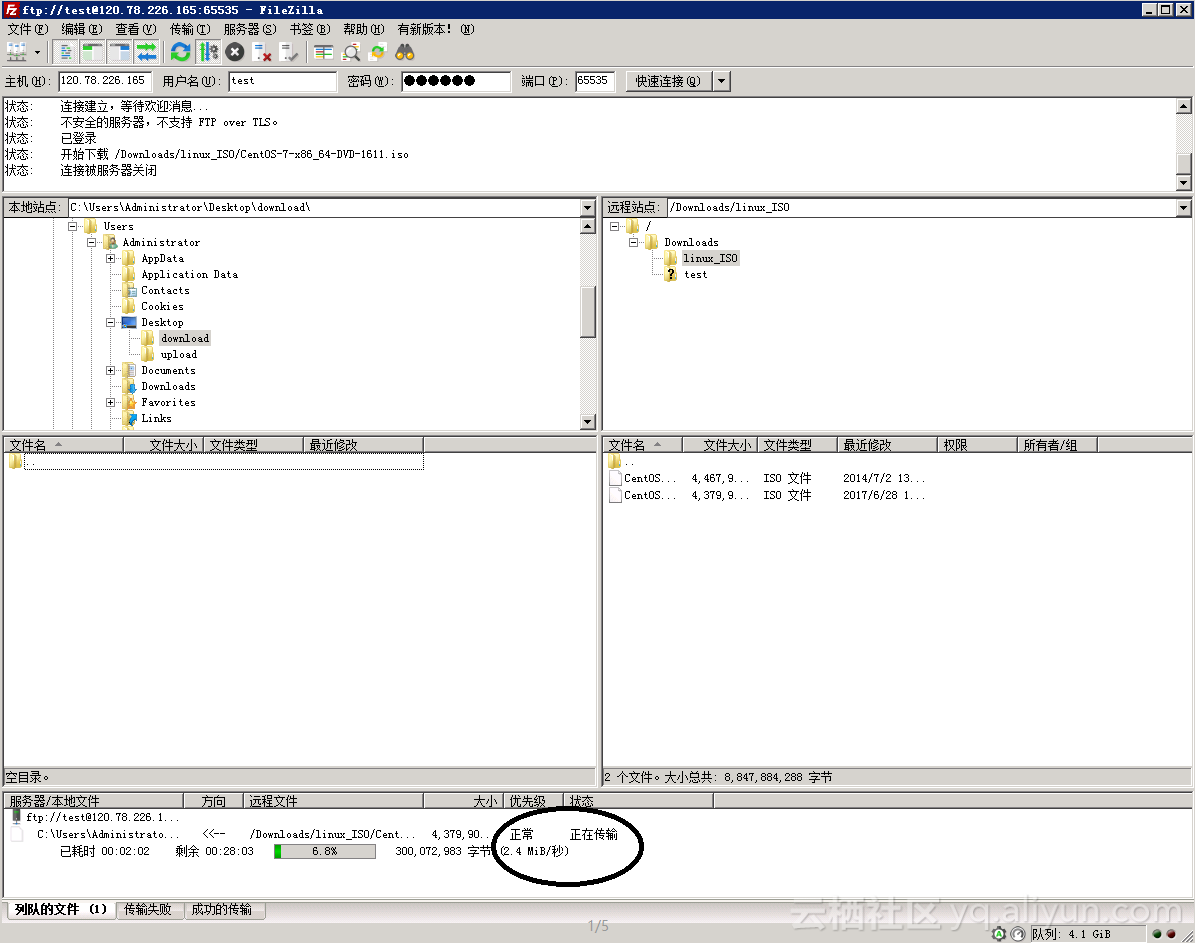Open the 书签 menu

click(310, 29)
